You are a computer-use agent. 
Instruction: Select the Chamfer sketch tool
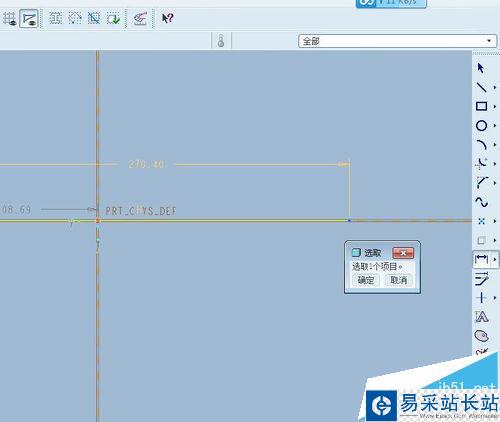[x=481, y=183]
